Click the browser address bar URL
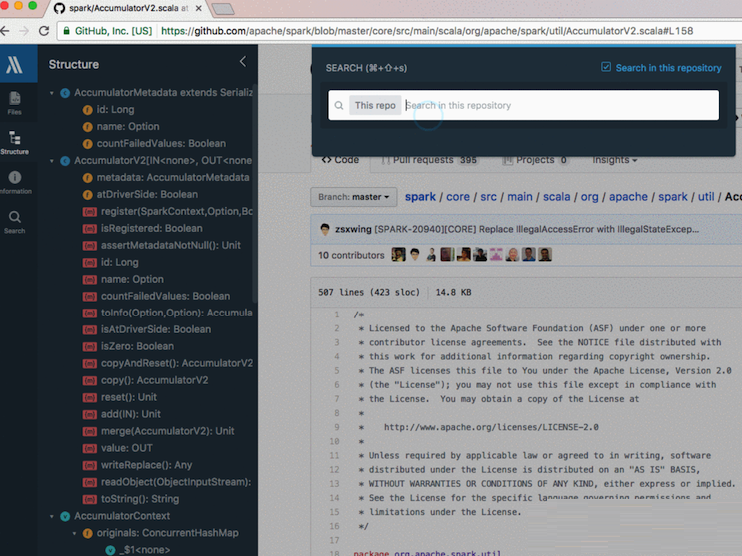The width and height of the screenshot is (742, 556). (x=427, y=31)
